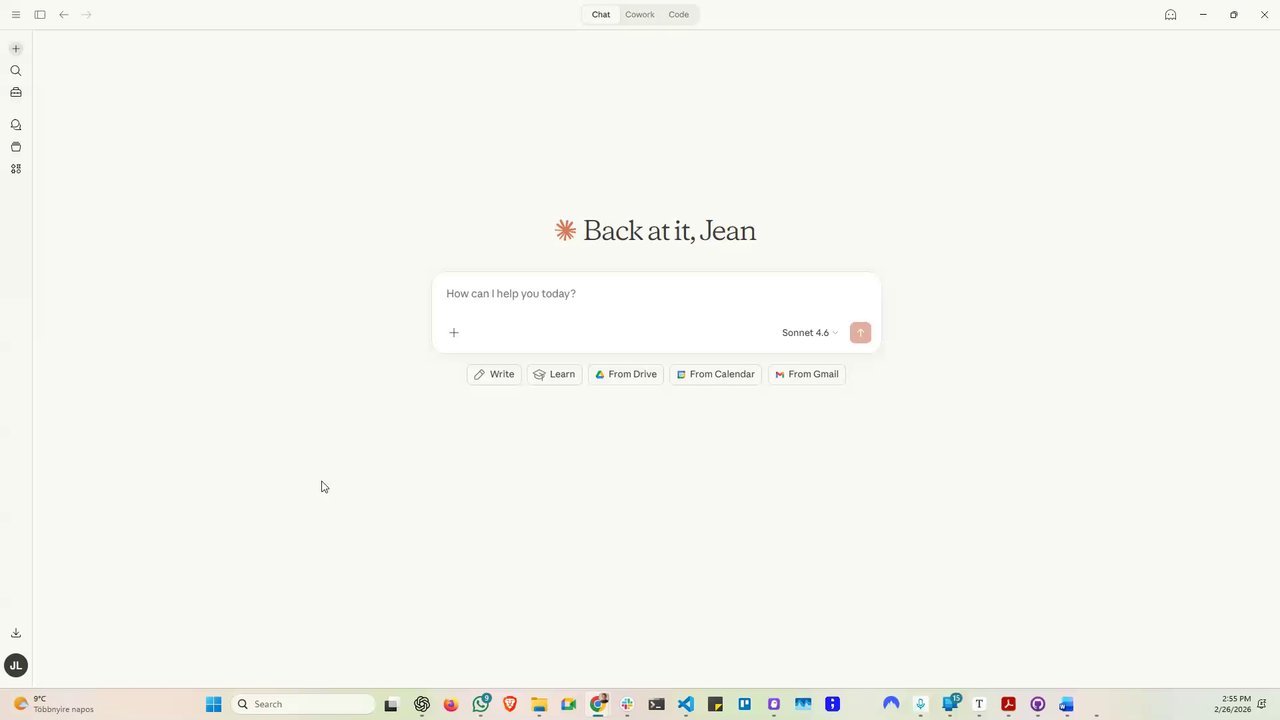This screenshot has width=1280, height=720.
Task: Open ChatGPT from the taskbar
Action: point(422,704)
